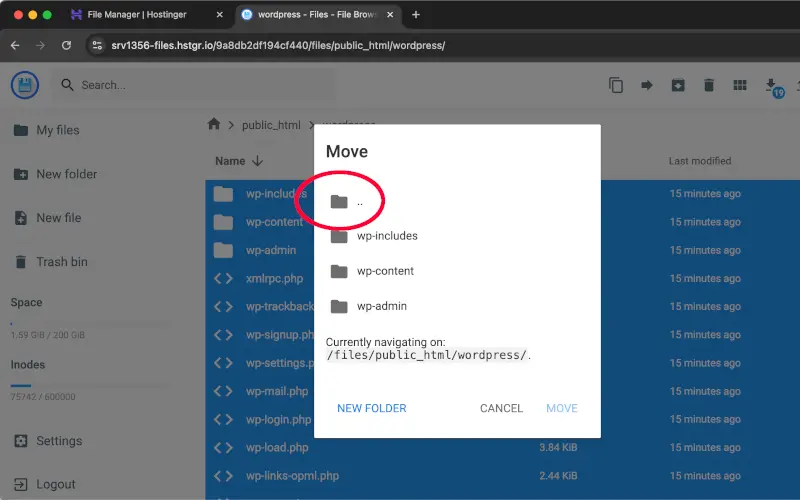Click the archive toolbar icon
Viewport: 800px width, 500px height.
click(678, 85)
